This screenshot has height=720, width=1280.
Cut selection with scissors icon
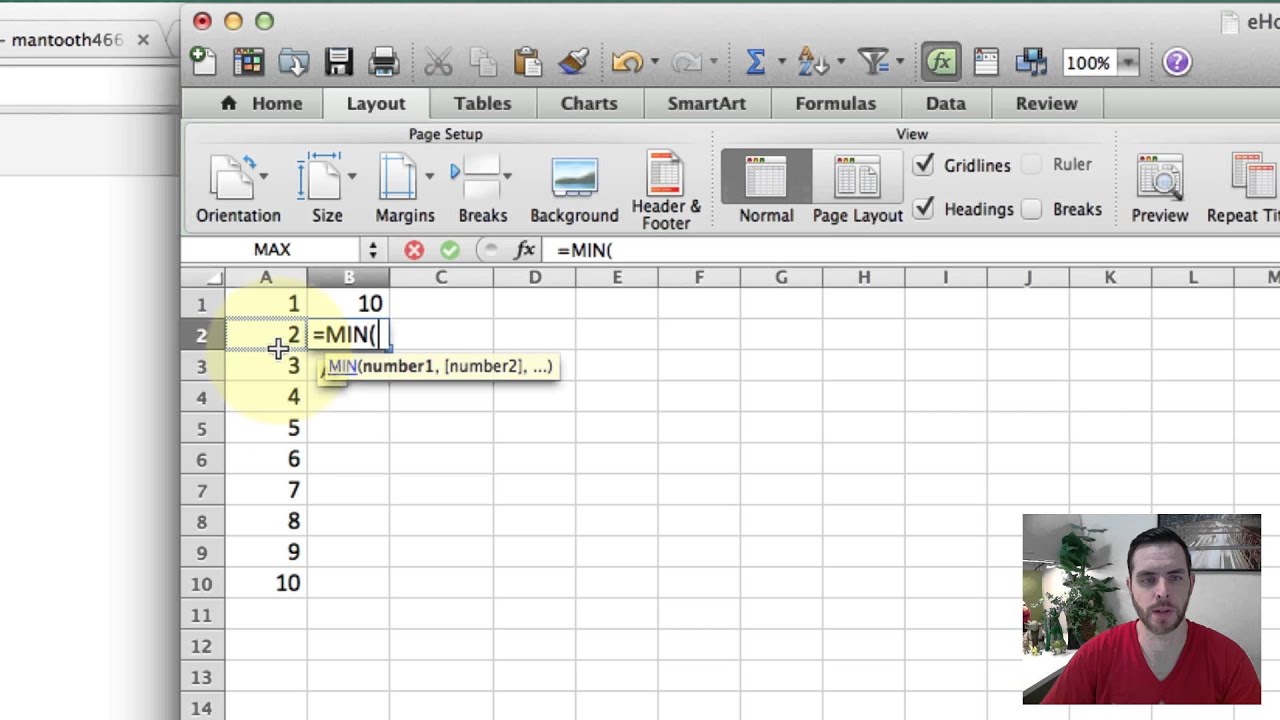pyautogui.click(x=438, y=62)
